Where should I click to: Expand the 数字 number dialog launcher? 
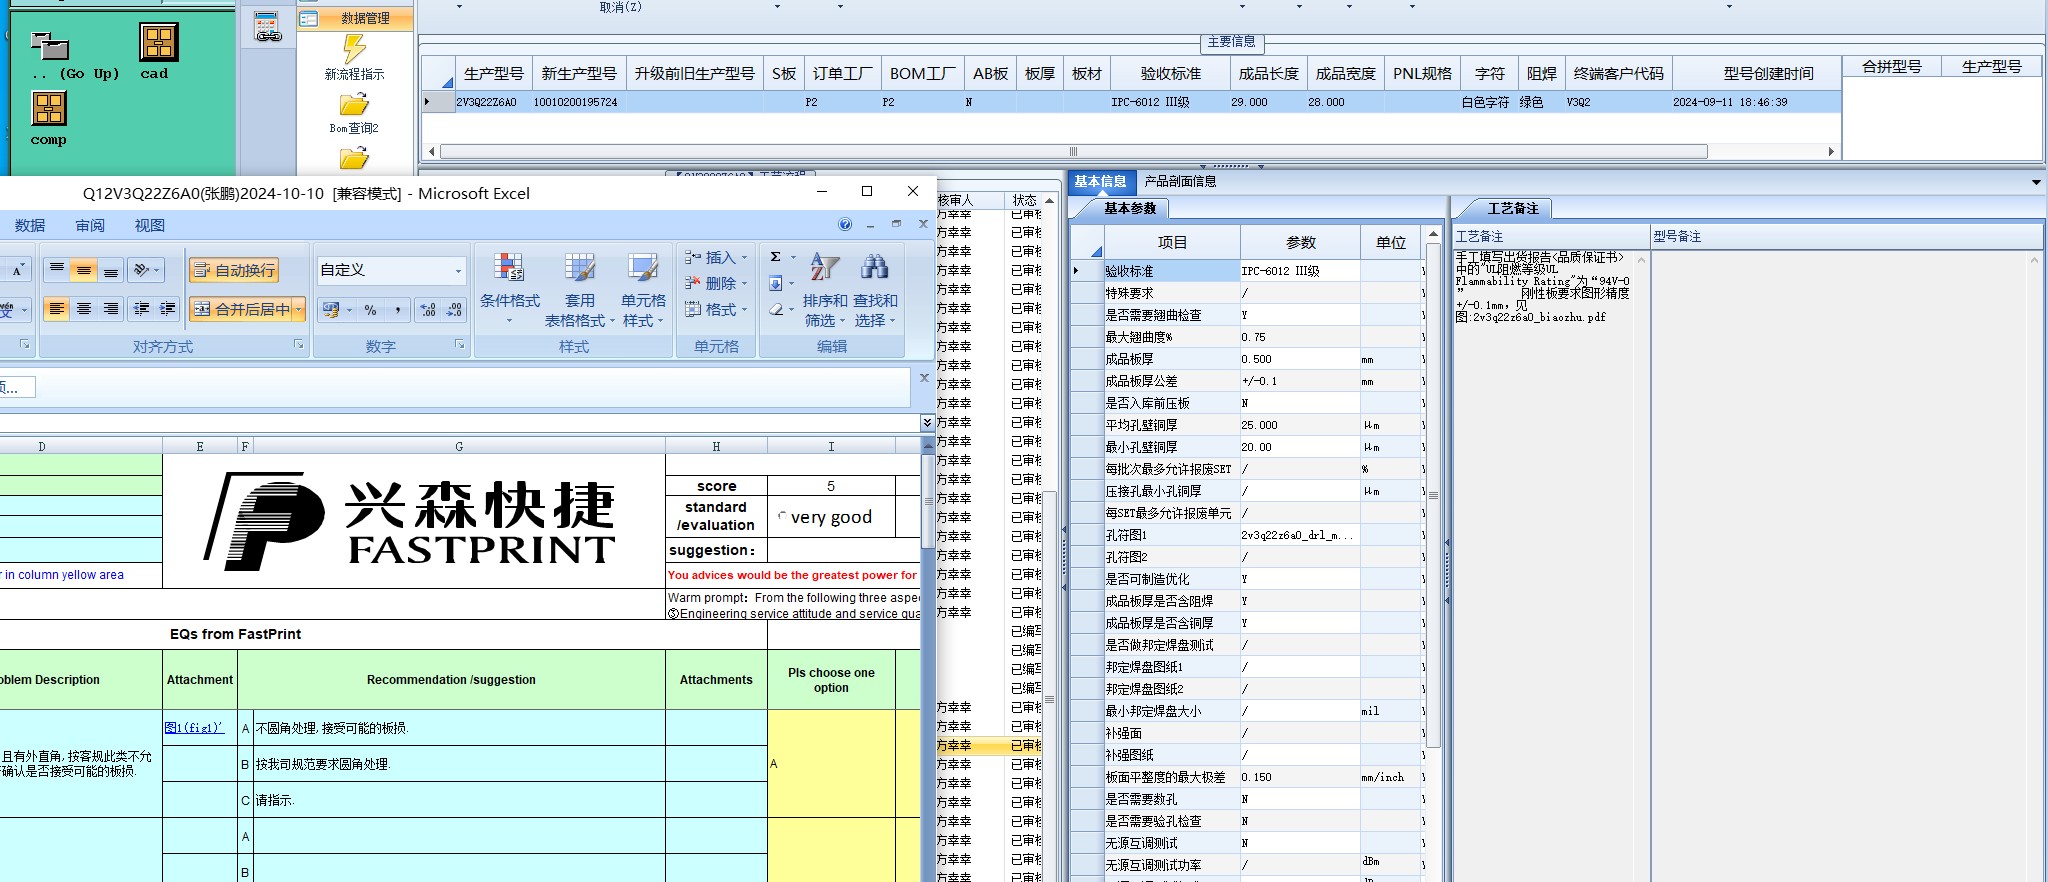point(460,345)
